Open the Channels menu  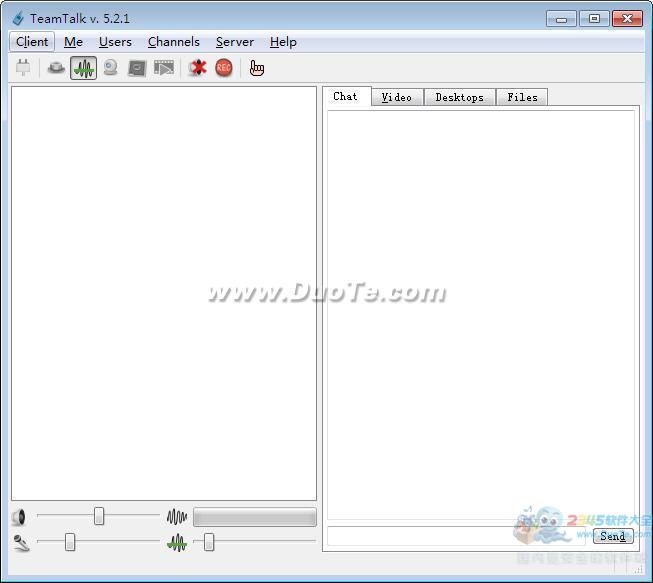(x=174, y=42)
